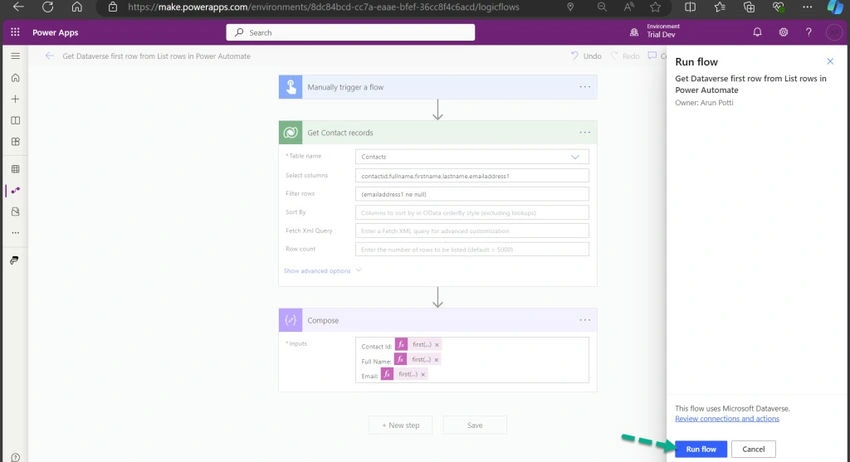The image size is (850, 462).
Task: Remove the Full Name expression token
Action: pos(436,360)
